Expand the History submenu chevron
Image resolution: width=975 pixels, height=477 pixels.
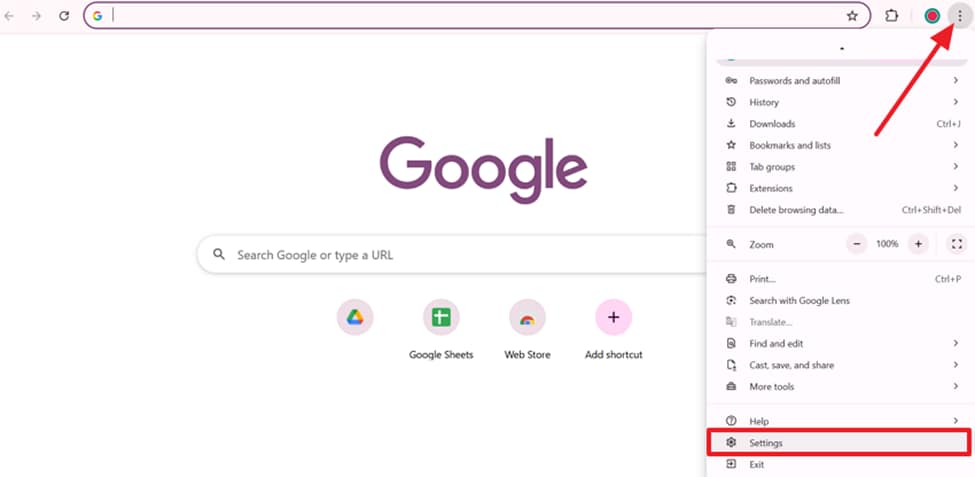(956, 102)
